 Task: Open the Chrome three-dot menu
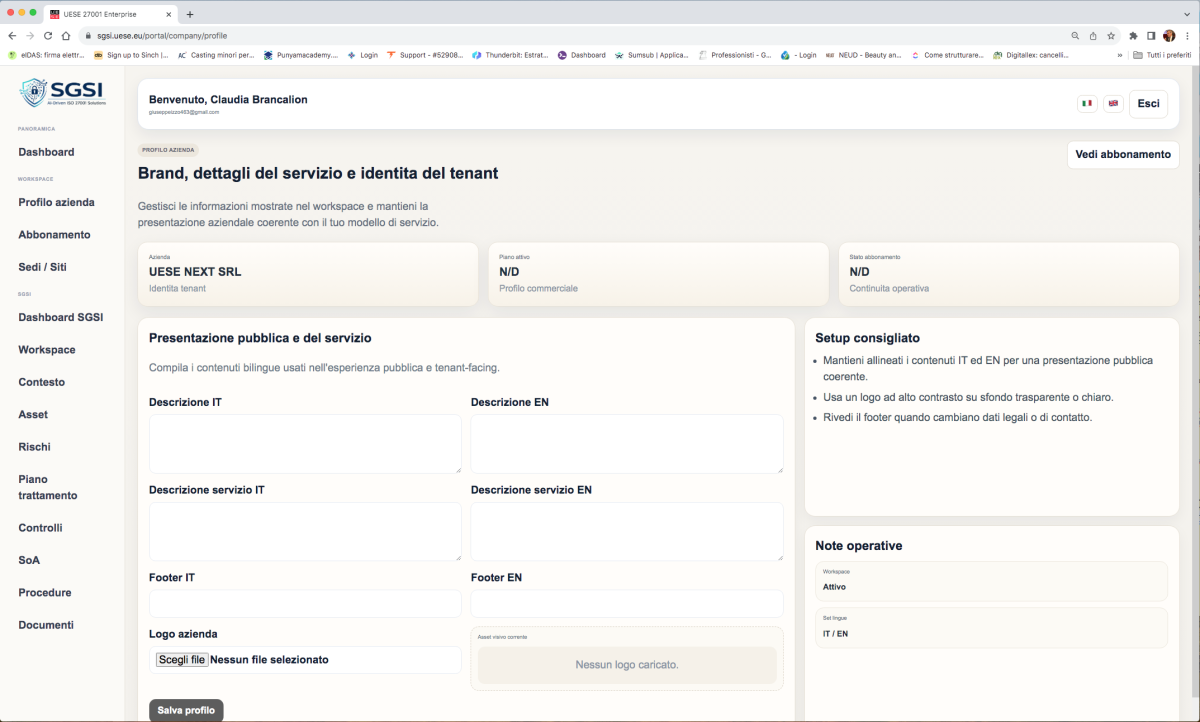pyautogui.click(x=1186, y=35)
